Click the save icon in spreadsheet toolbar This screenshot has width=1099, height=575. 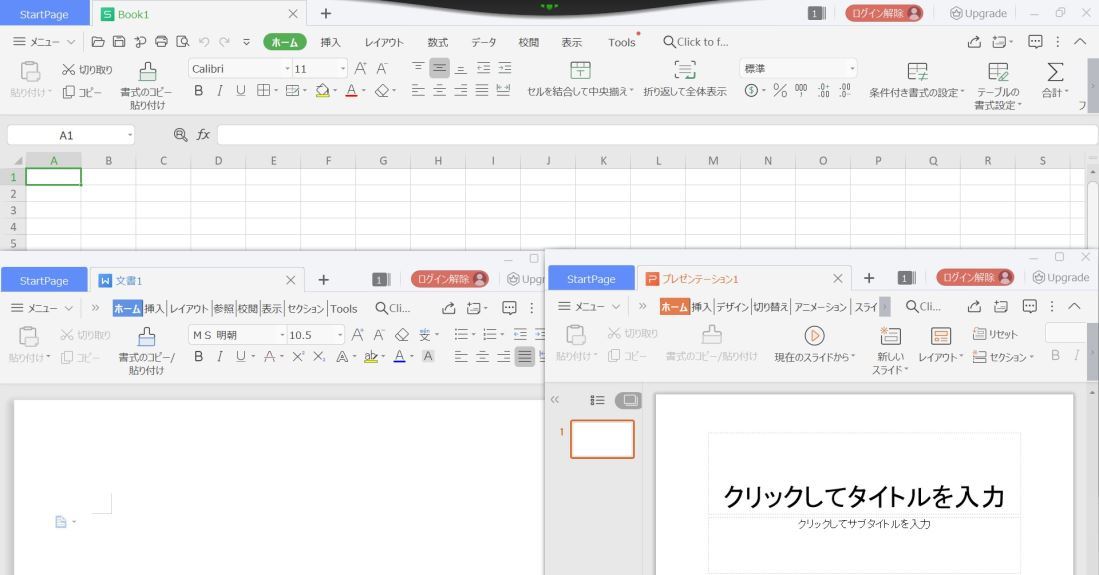[x=119, y=42]
